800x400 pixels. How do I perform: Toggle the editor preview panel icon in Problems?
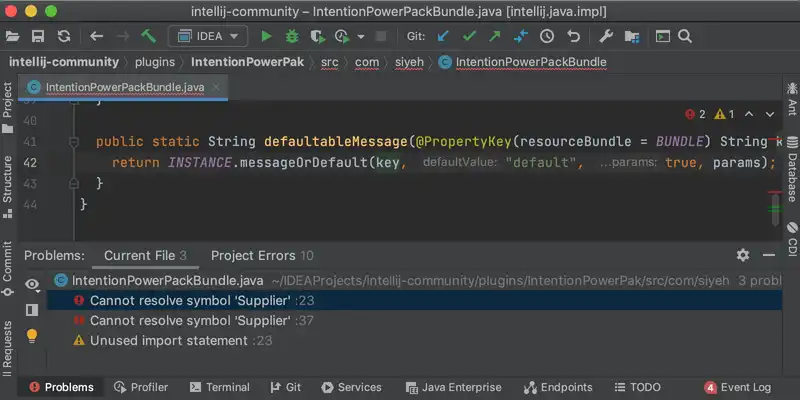pyautogui.click(x=32, y=309)
